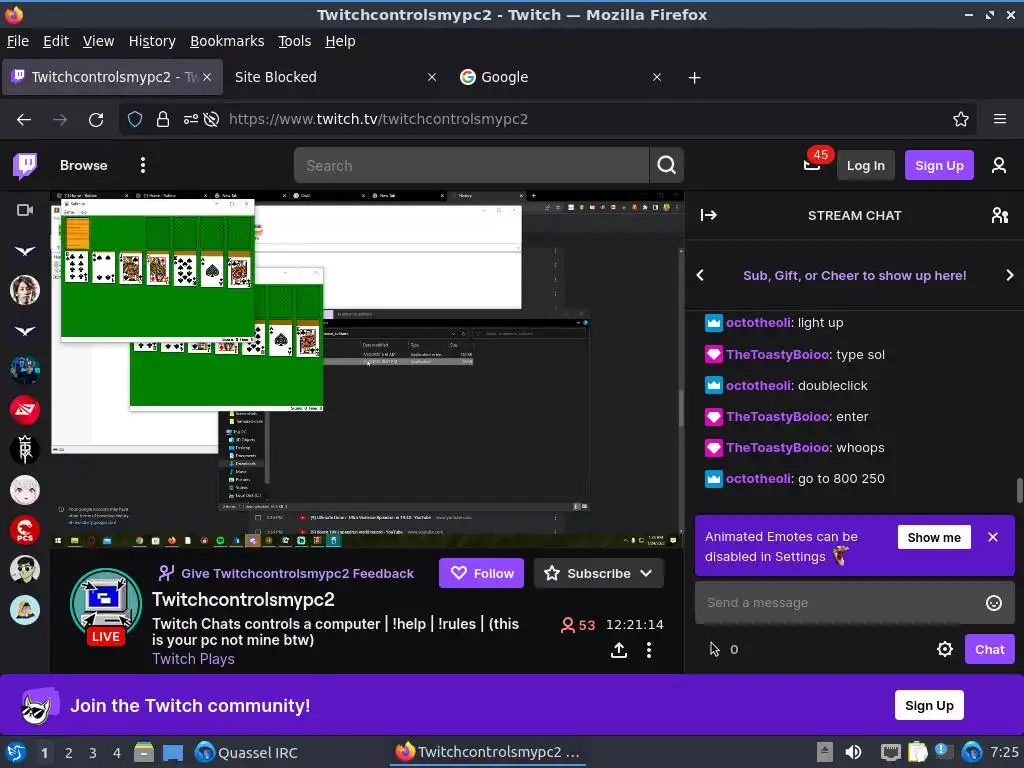
Task: Open Give Twitchcontrolsmypc2 Feedback link
Action: pos(286,573)
